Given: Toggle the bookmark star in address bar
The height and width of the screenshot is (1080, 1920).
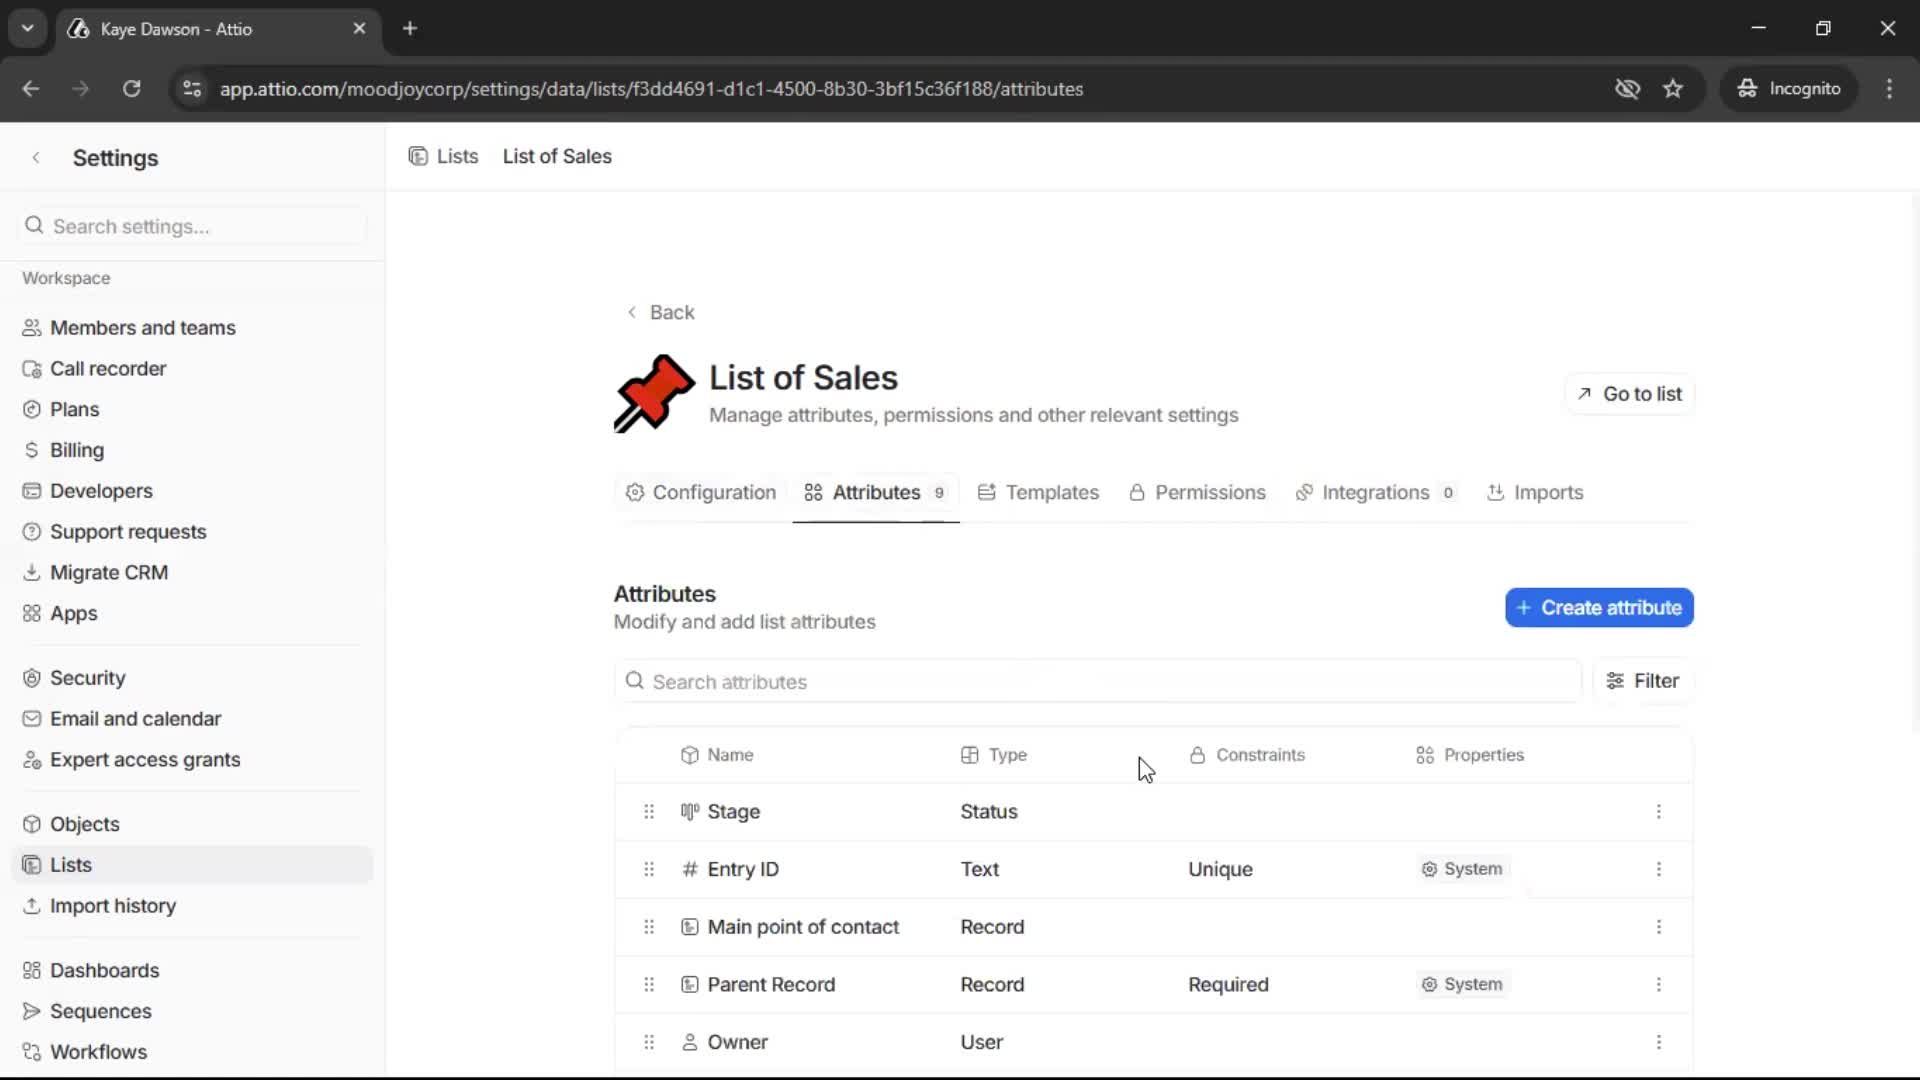Looking at the screenshot, I should [1673, 88].
